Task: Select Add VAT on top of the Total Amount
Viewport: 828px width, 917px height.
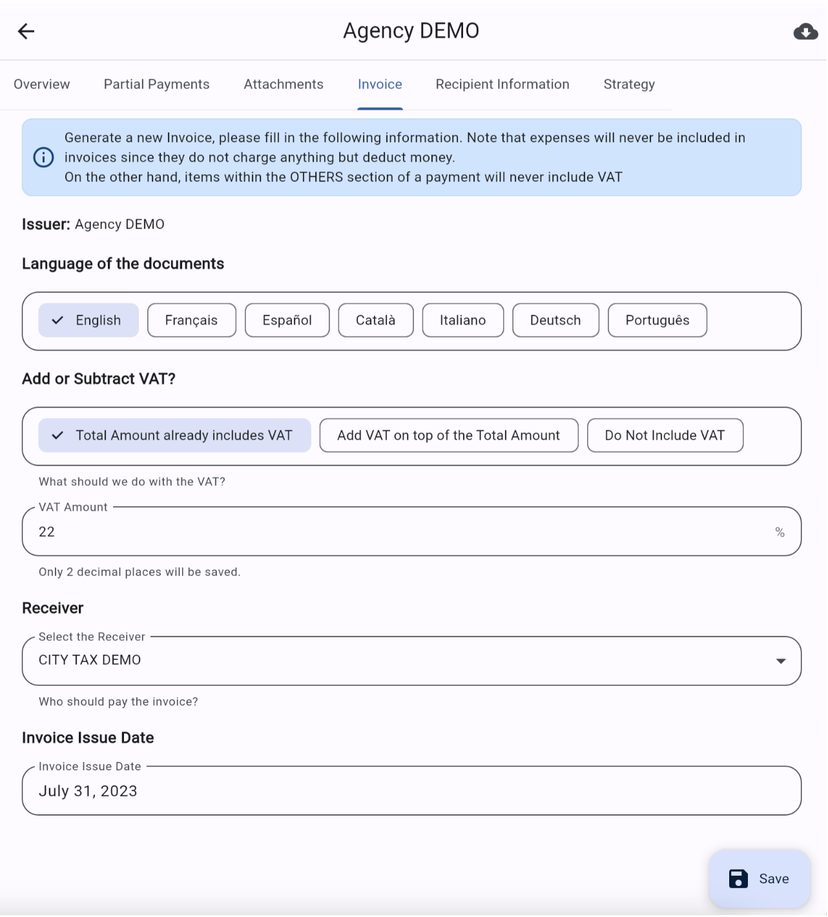Action: pyautogui.click(x=448, y=435)
